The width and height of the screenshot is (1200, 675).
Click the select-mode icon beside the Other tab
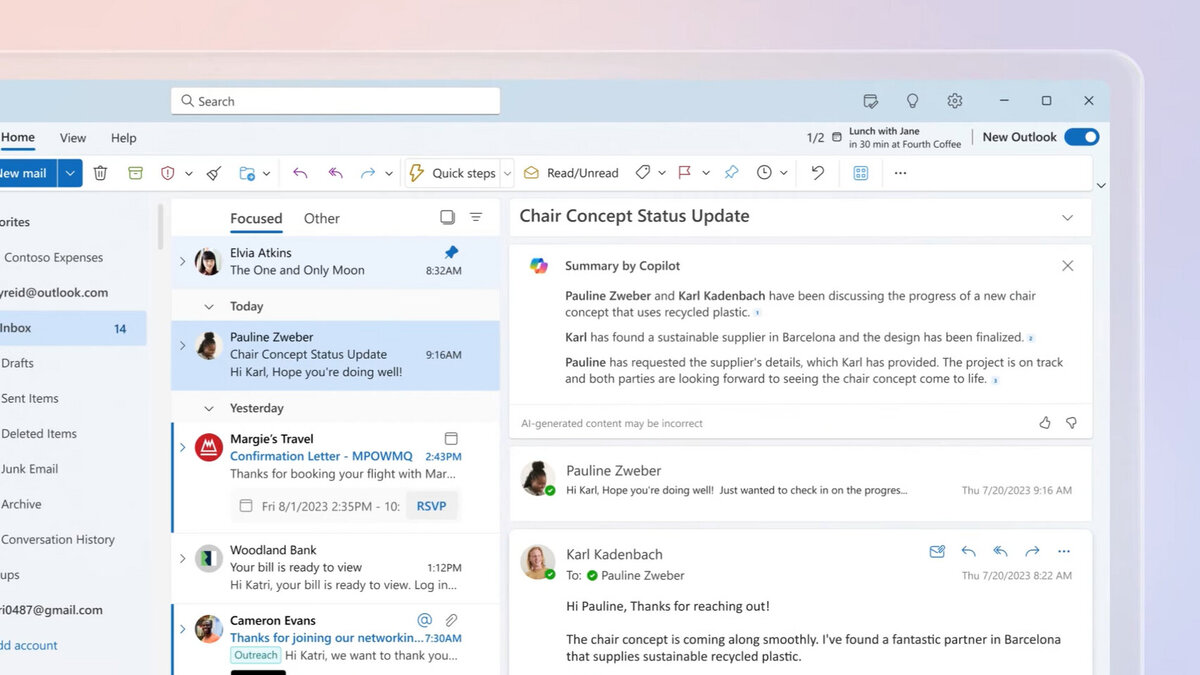coord(448,217)
